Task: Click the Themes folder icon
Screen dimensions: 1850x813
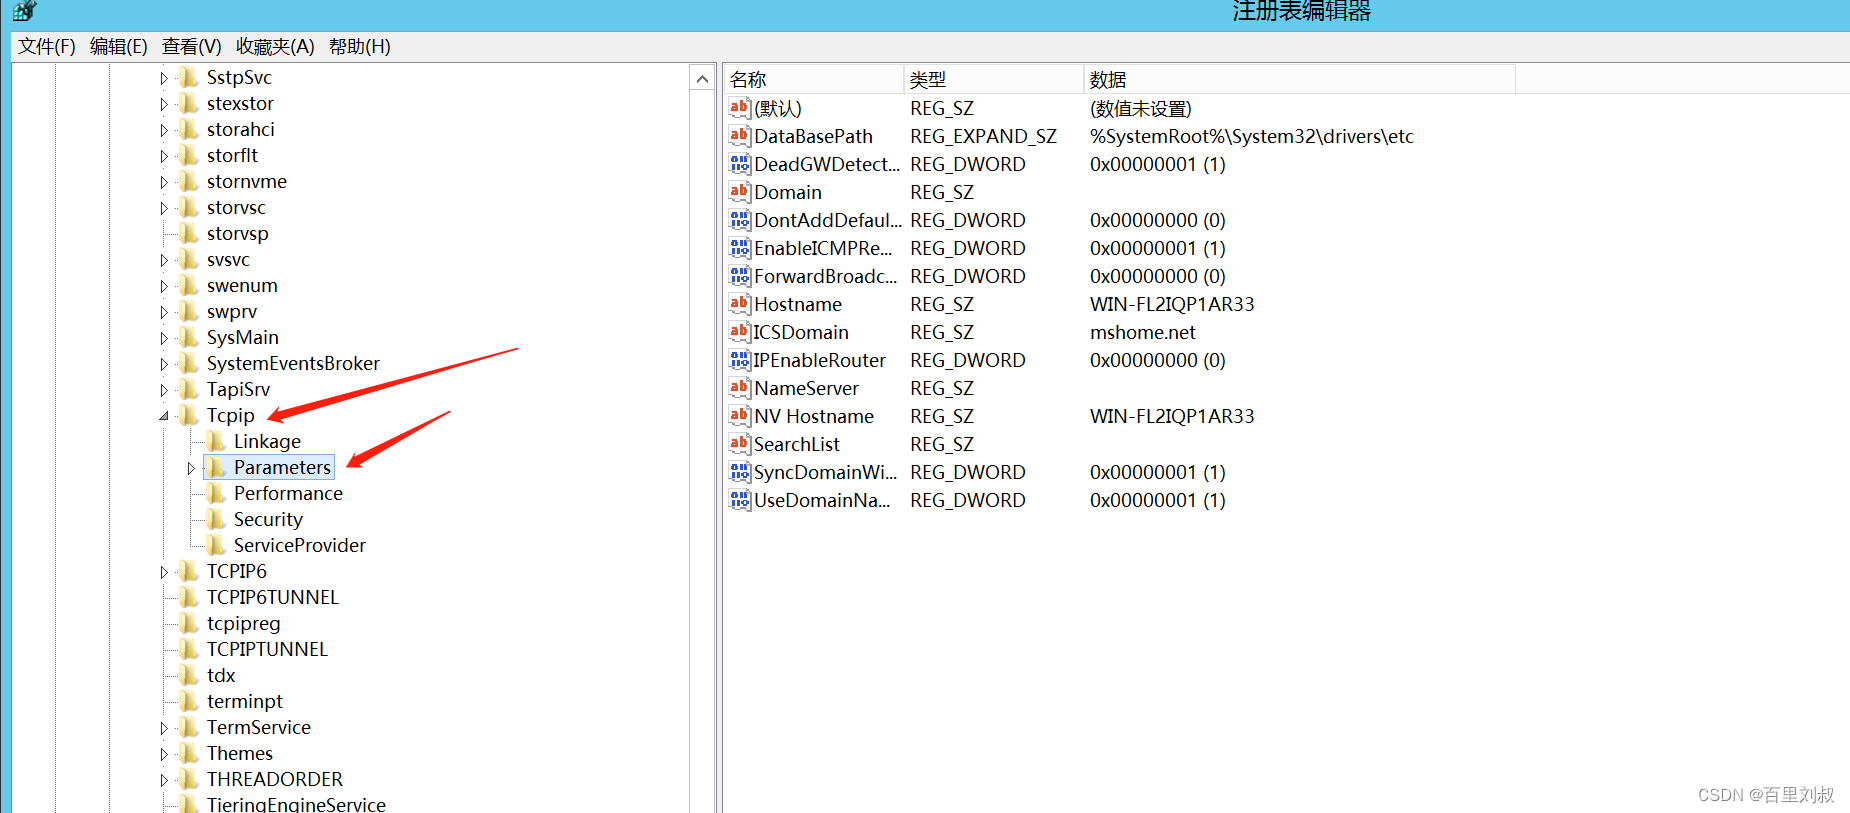Action: coord(188,753)
